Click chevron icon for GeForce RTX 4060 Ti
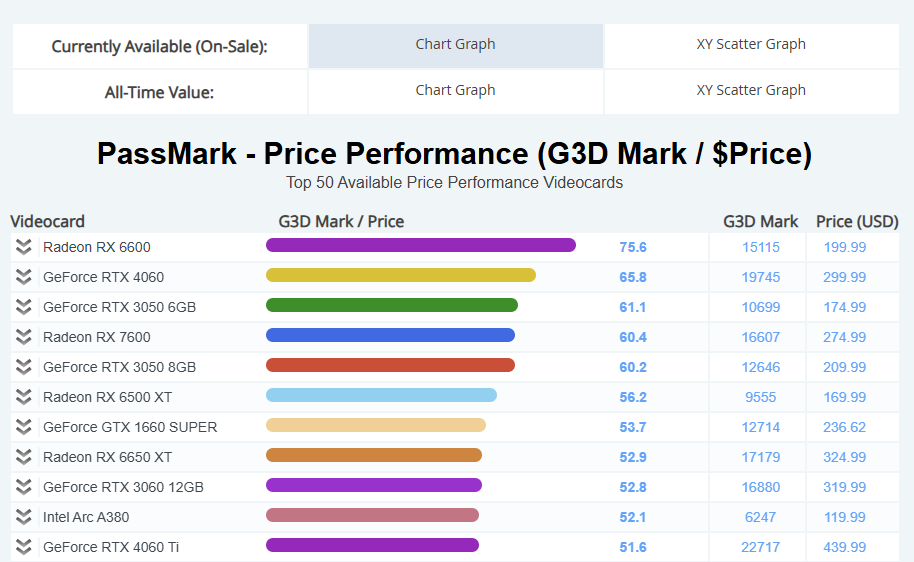The image size is (914, 562). (24, 547)
